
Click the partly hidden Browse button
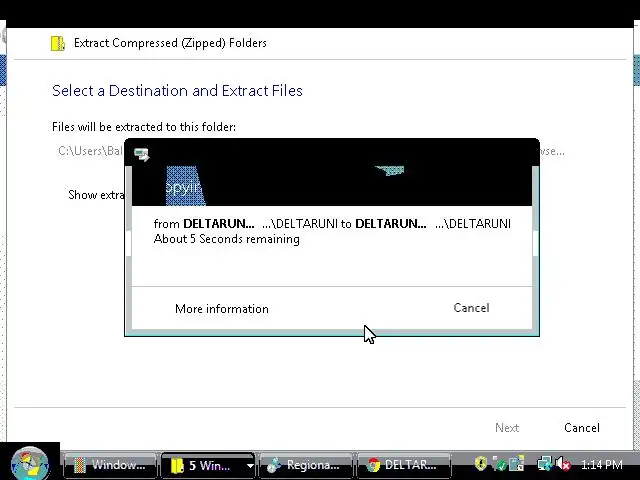tap(552, 151)
